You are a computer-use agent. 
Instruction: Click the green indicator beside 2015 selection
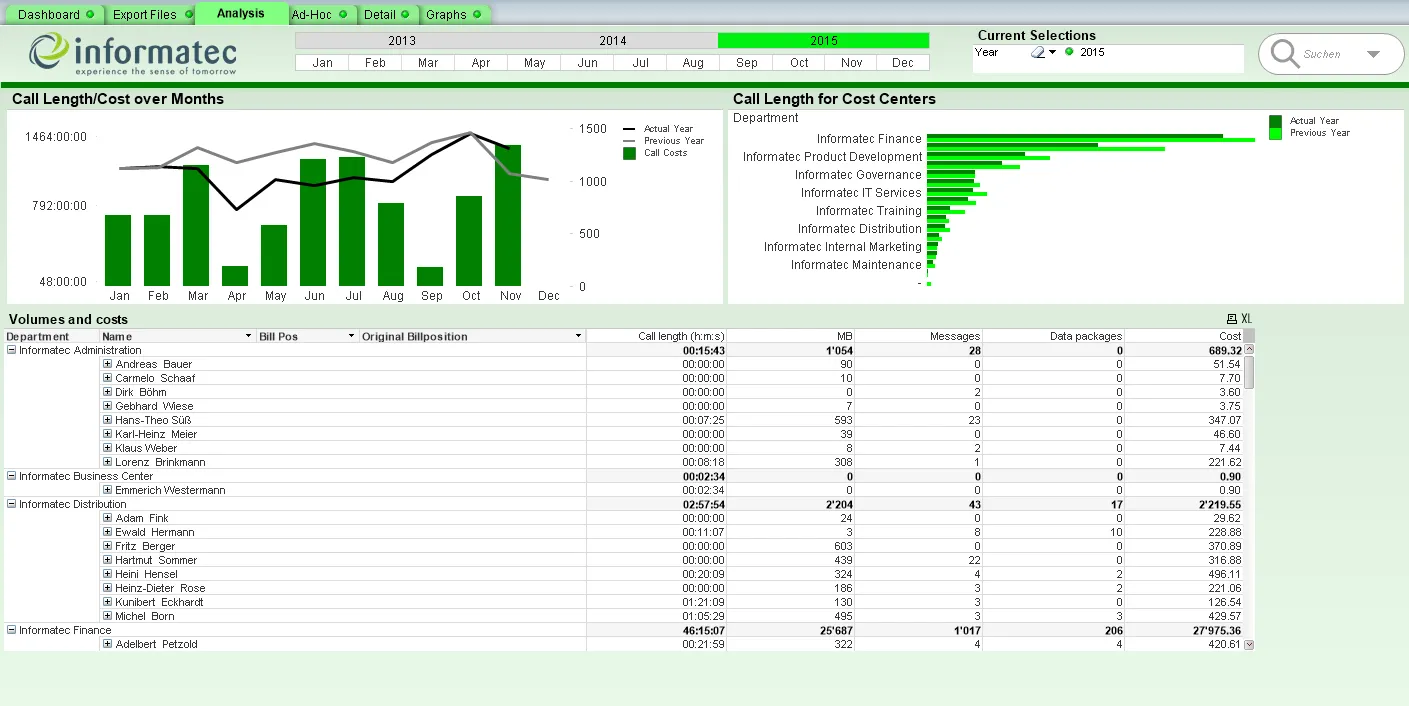click(1069, 52)
